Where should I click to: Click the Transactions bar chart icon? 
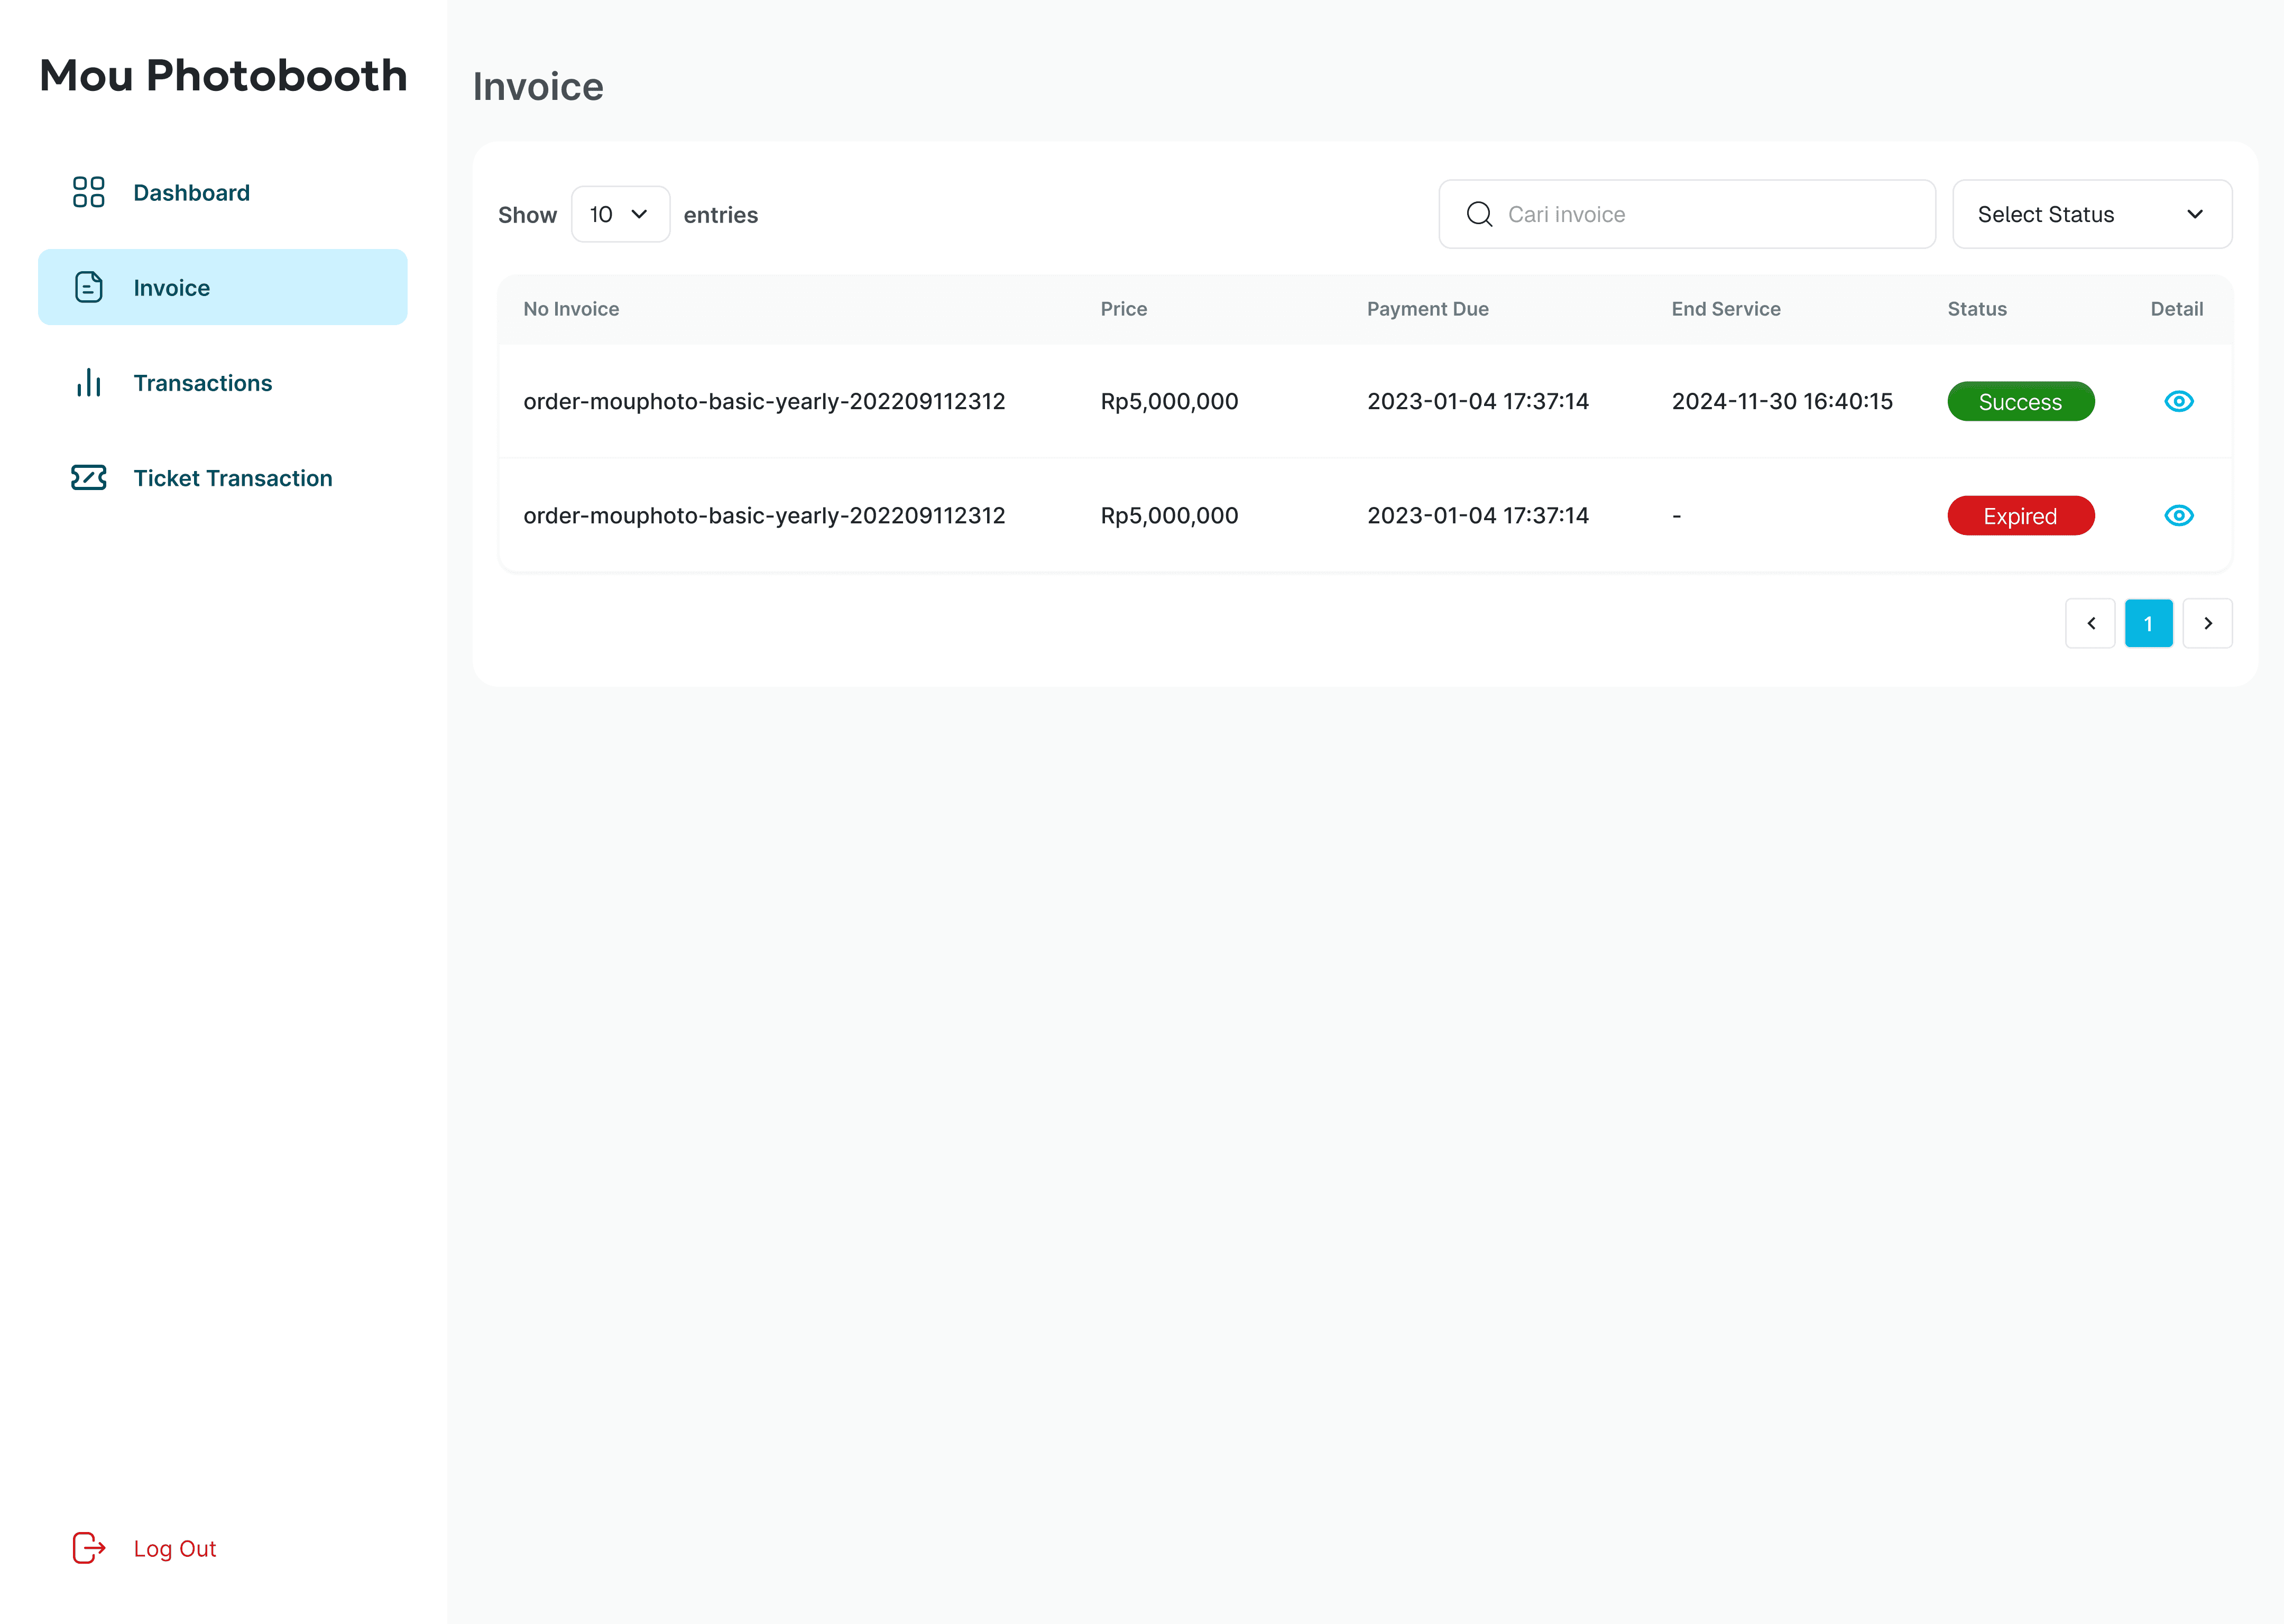88,382
